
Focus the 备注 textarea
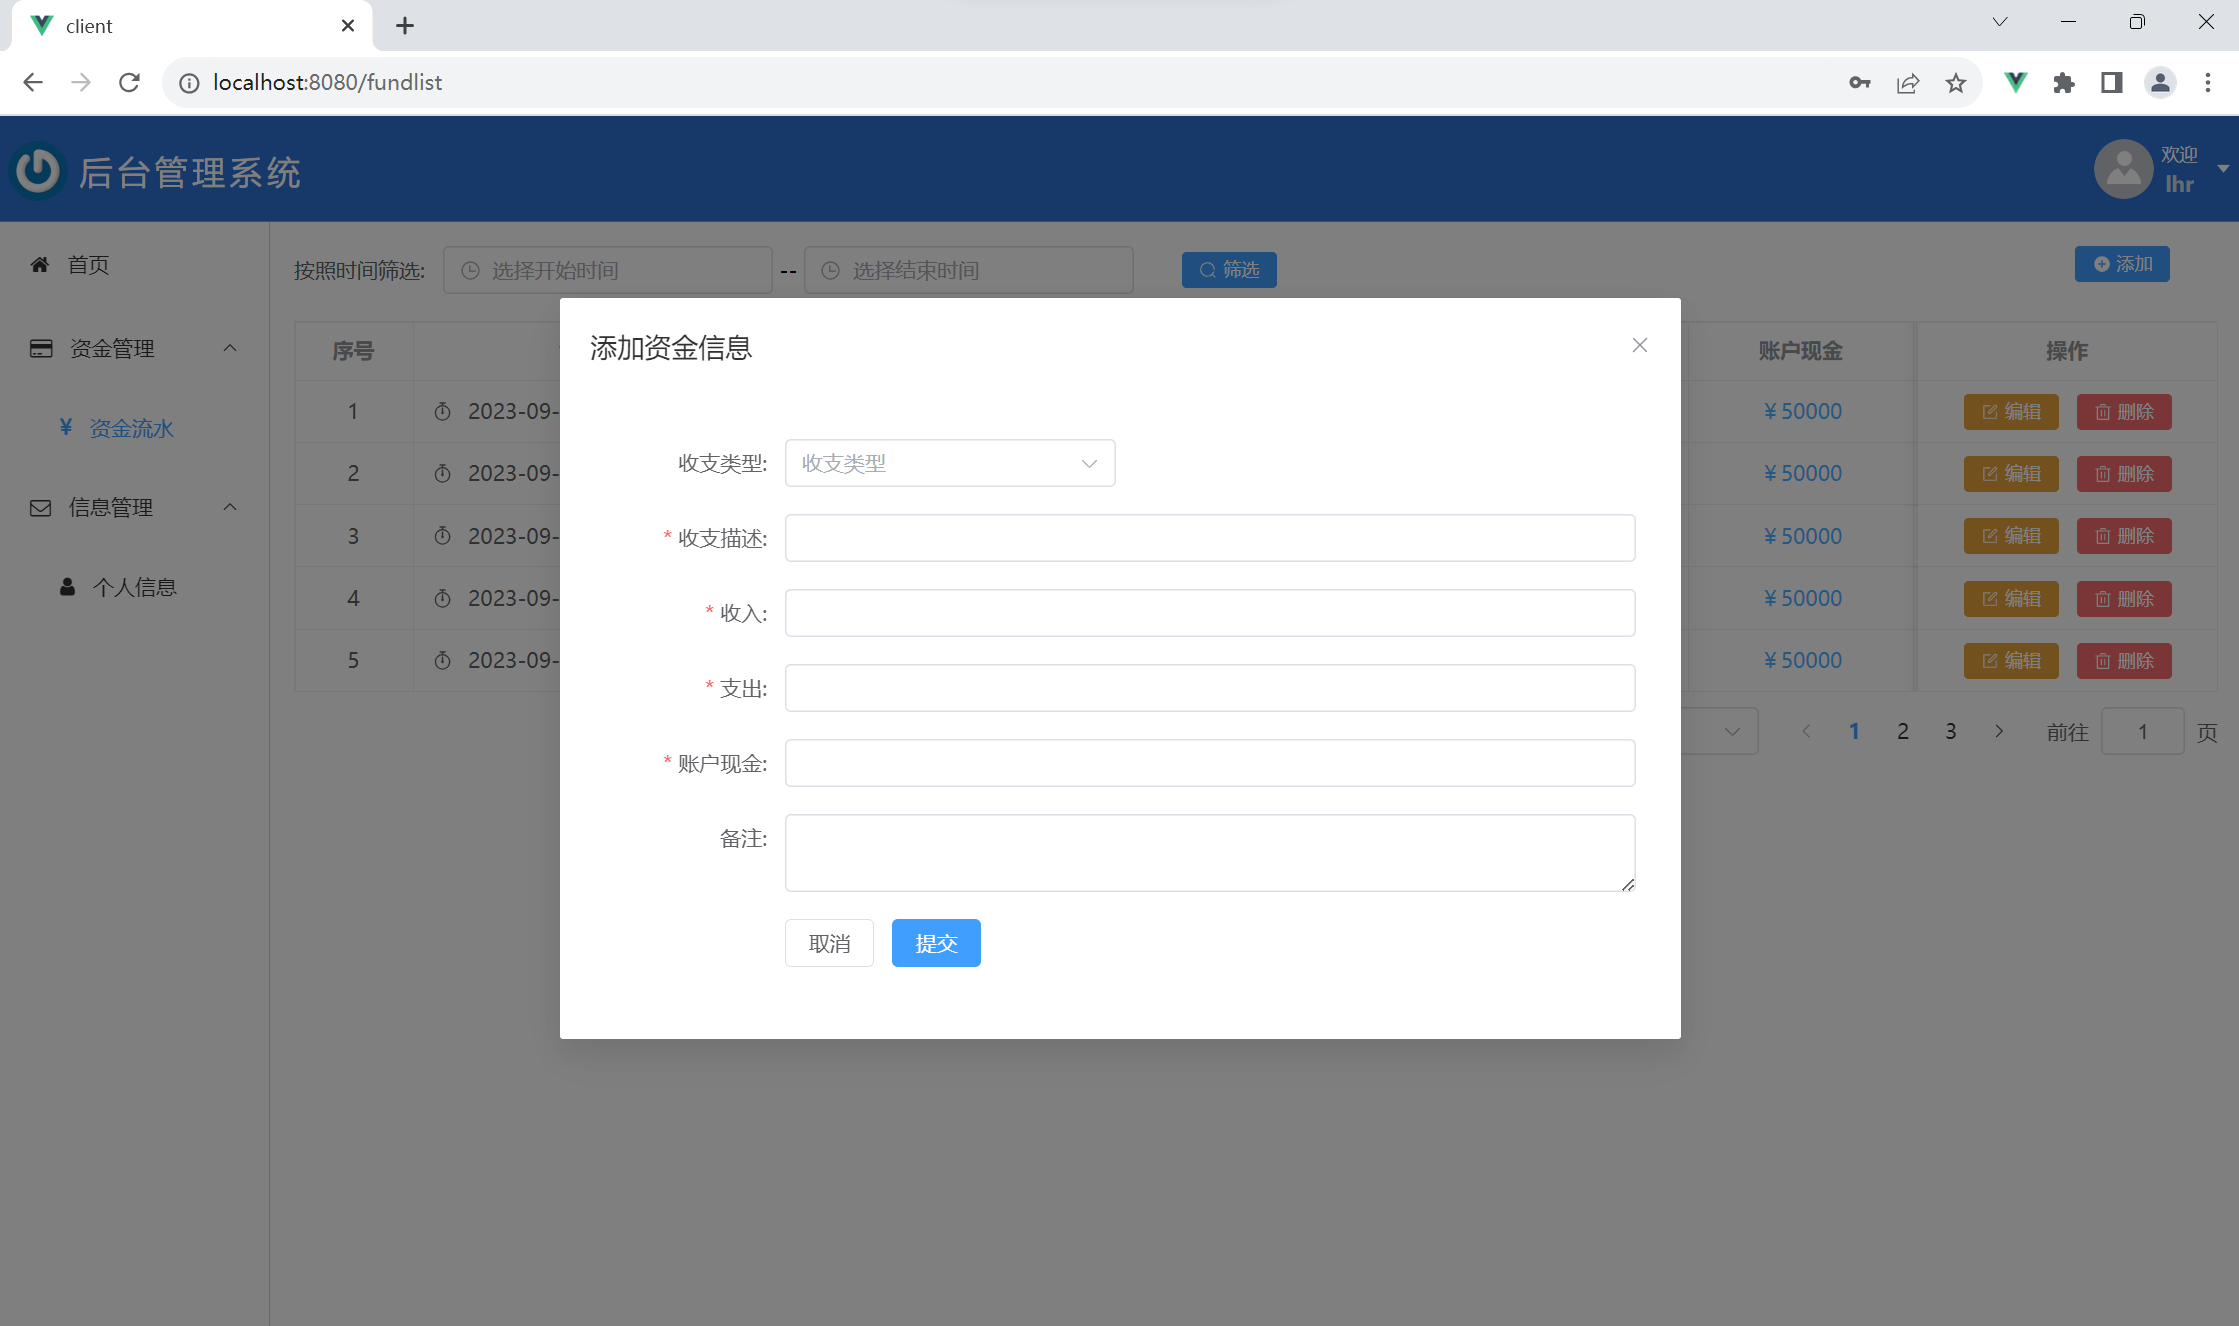[1209, 852]
